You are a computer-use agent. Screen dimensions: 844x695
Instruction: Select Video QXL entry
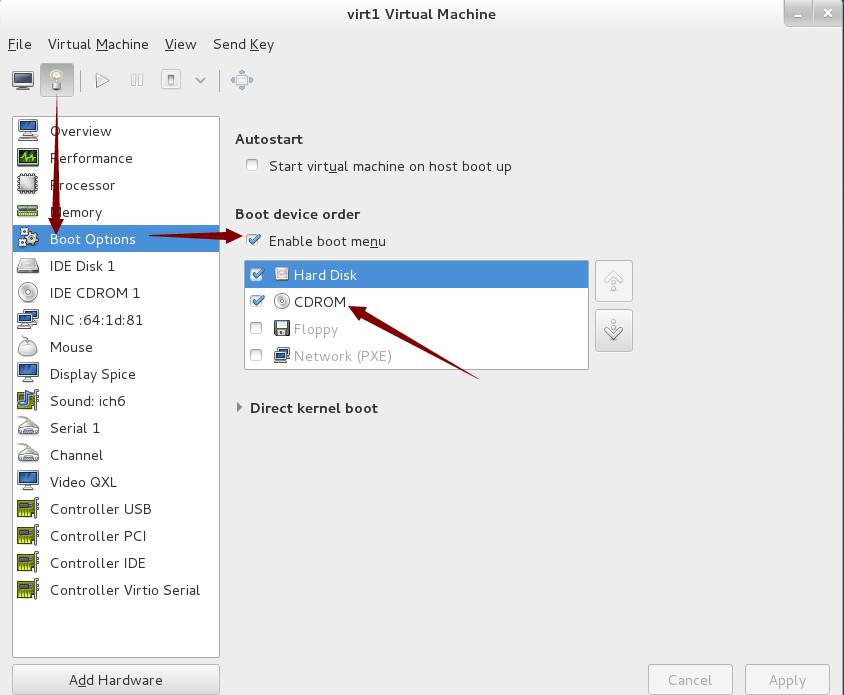[116, 481]
